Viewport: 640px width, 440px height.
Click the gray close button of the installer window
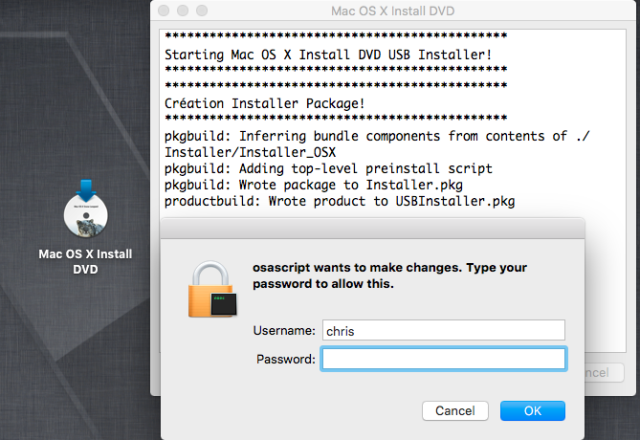pyautogui.click(x=164, y=11)
